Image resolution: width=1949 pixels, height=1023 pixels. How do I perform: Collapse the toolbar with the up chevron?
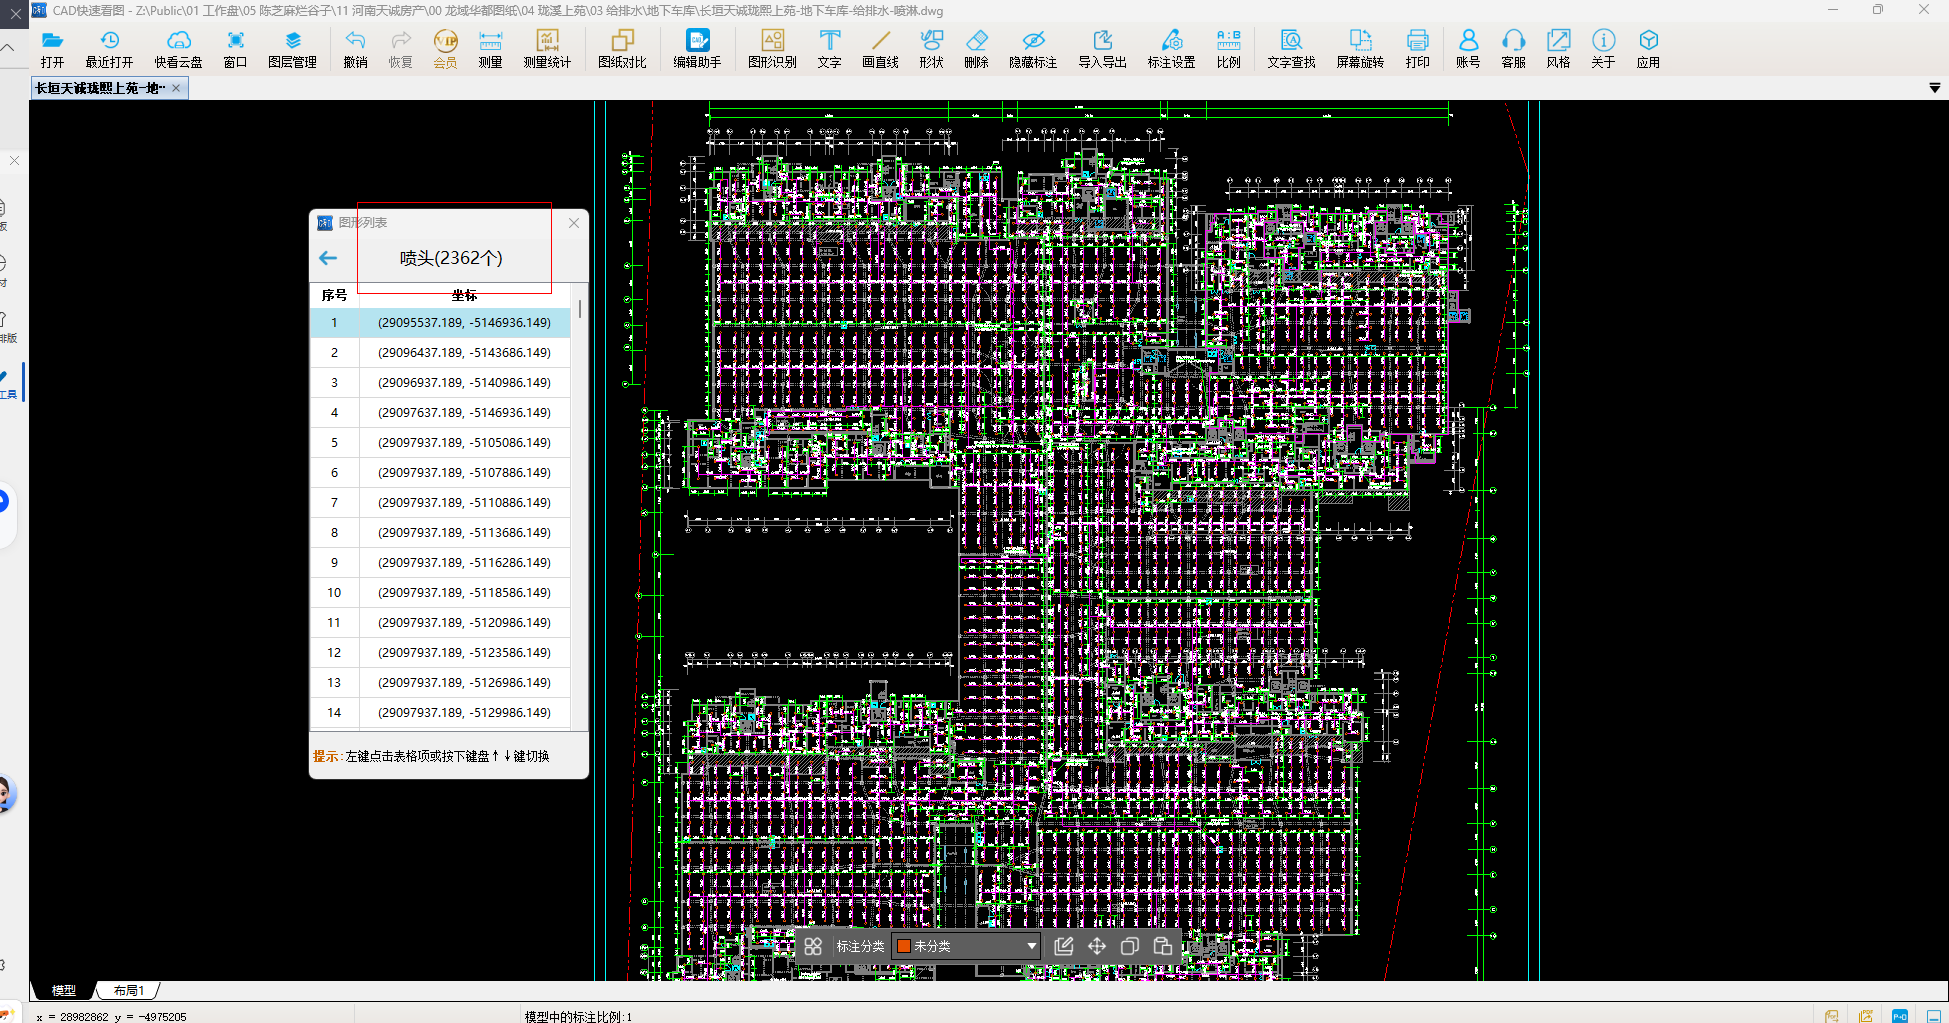pos(8,47)
